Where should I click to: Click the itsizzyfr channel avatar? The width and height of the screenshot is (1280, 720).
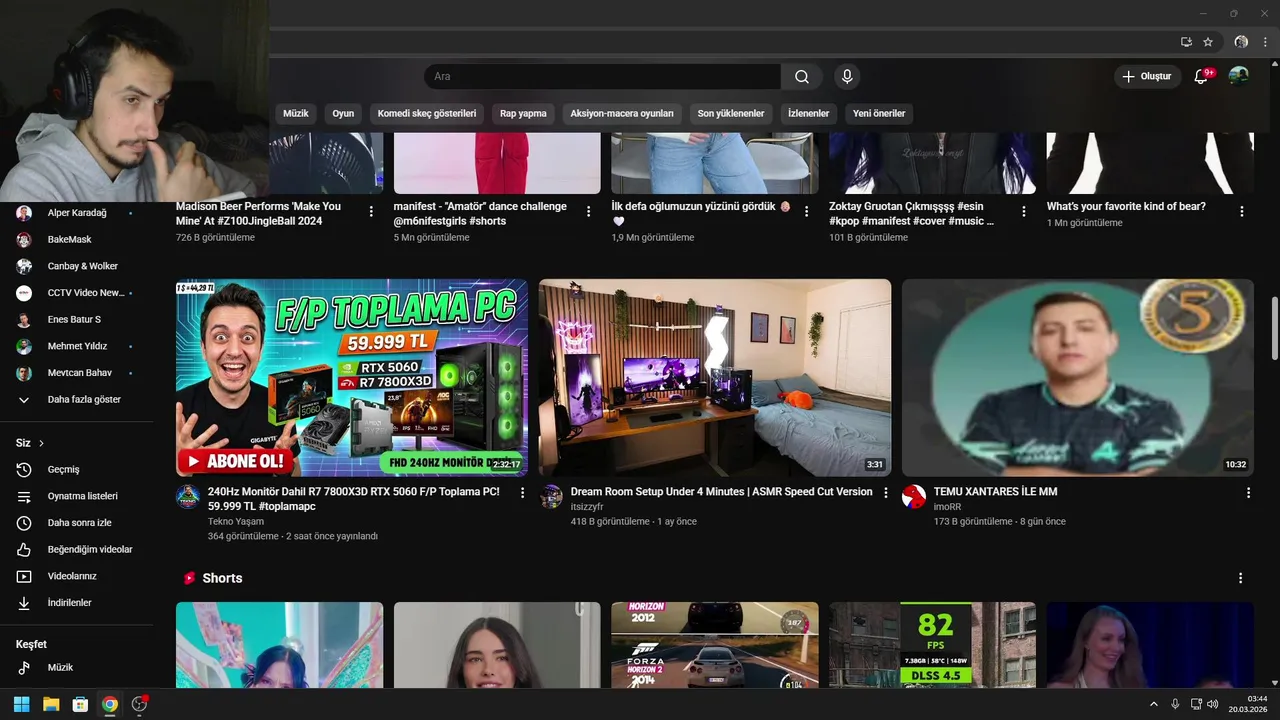click(x=551, y=497)
